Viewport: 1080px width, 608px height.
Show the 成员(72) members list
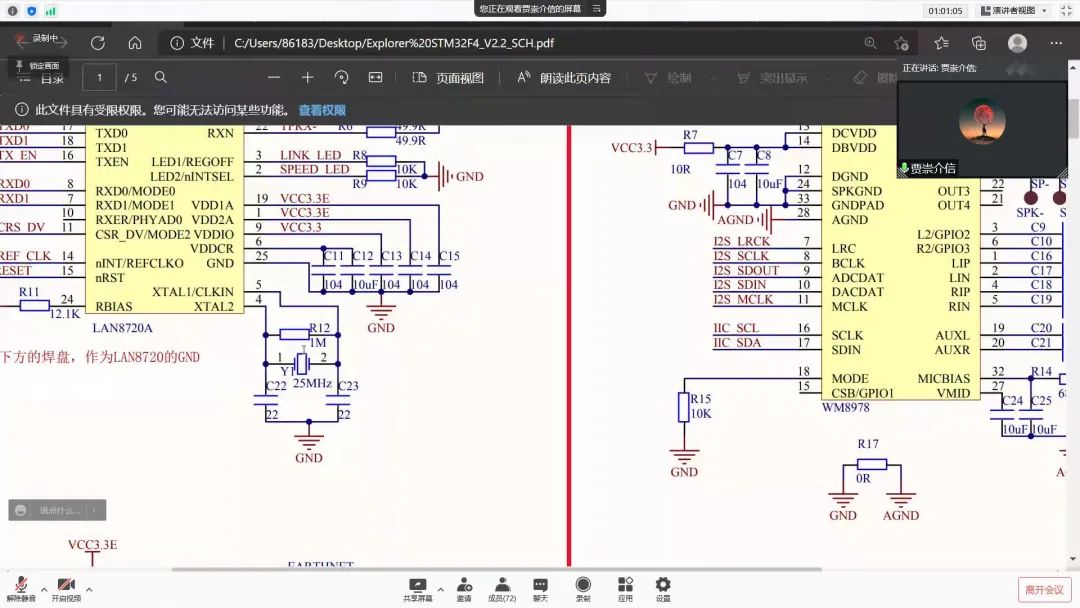[x=501, y=588]
